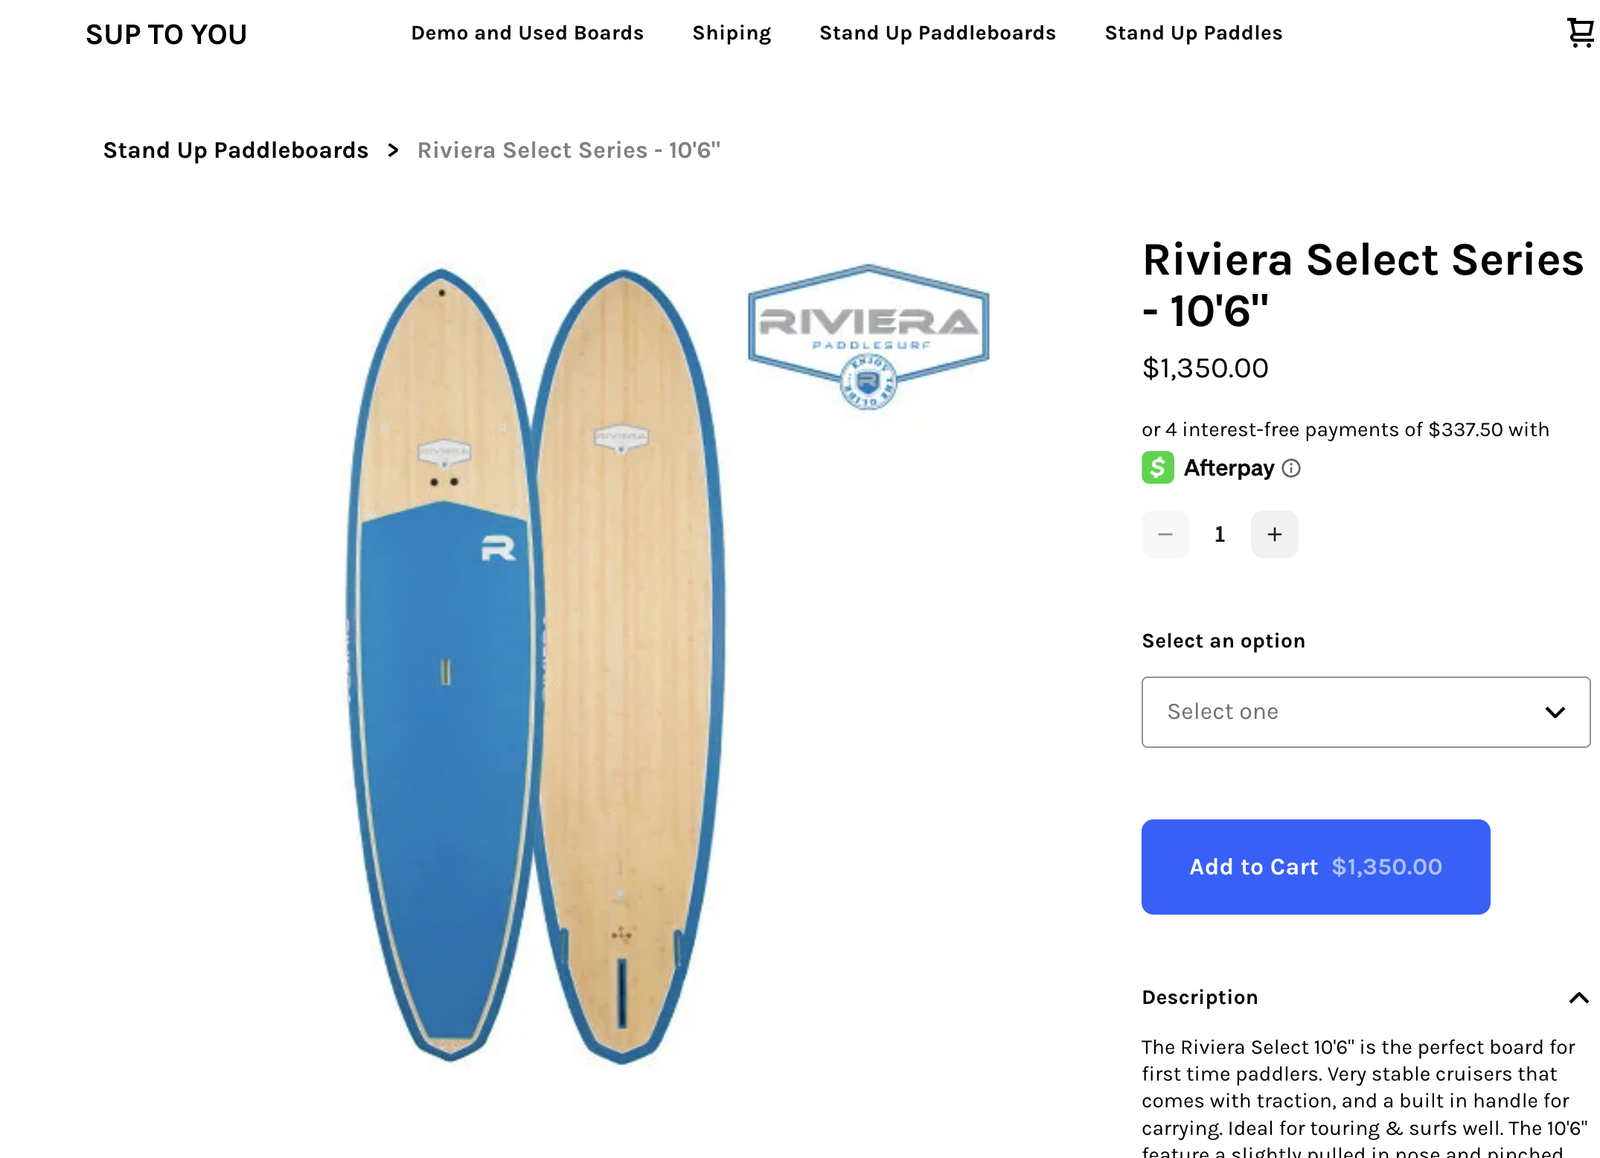Viewport: 1600px width, 1158px height.
Task: Open Demo and Used Boards menu
Action: click(527, 33)
